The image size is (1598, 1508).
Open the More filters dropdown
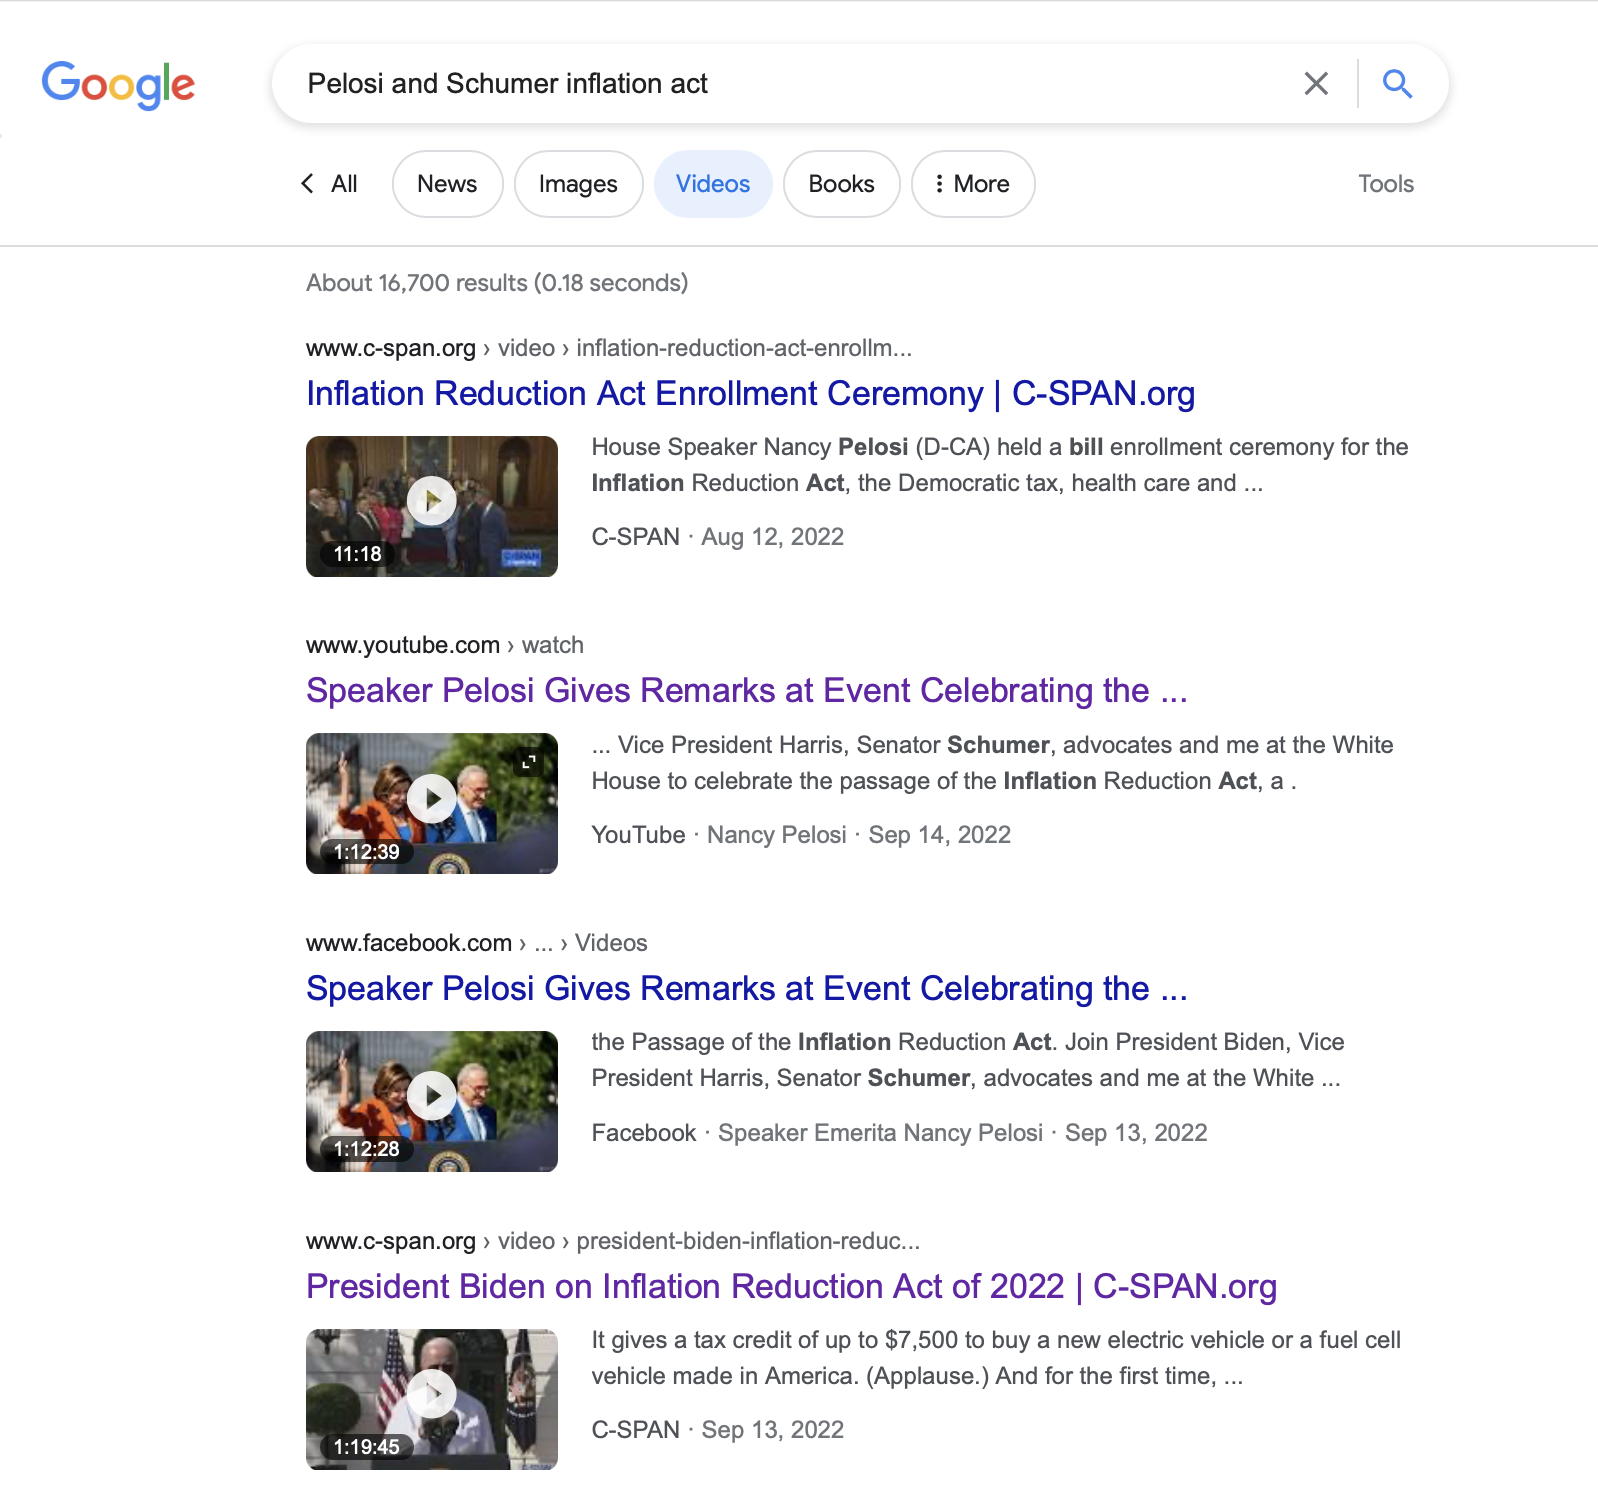pos(972,184)
